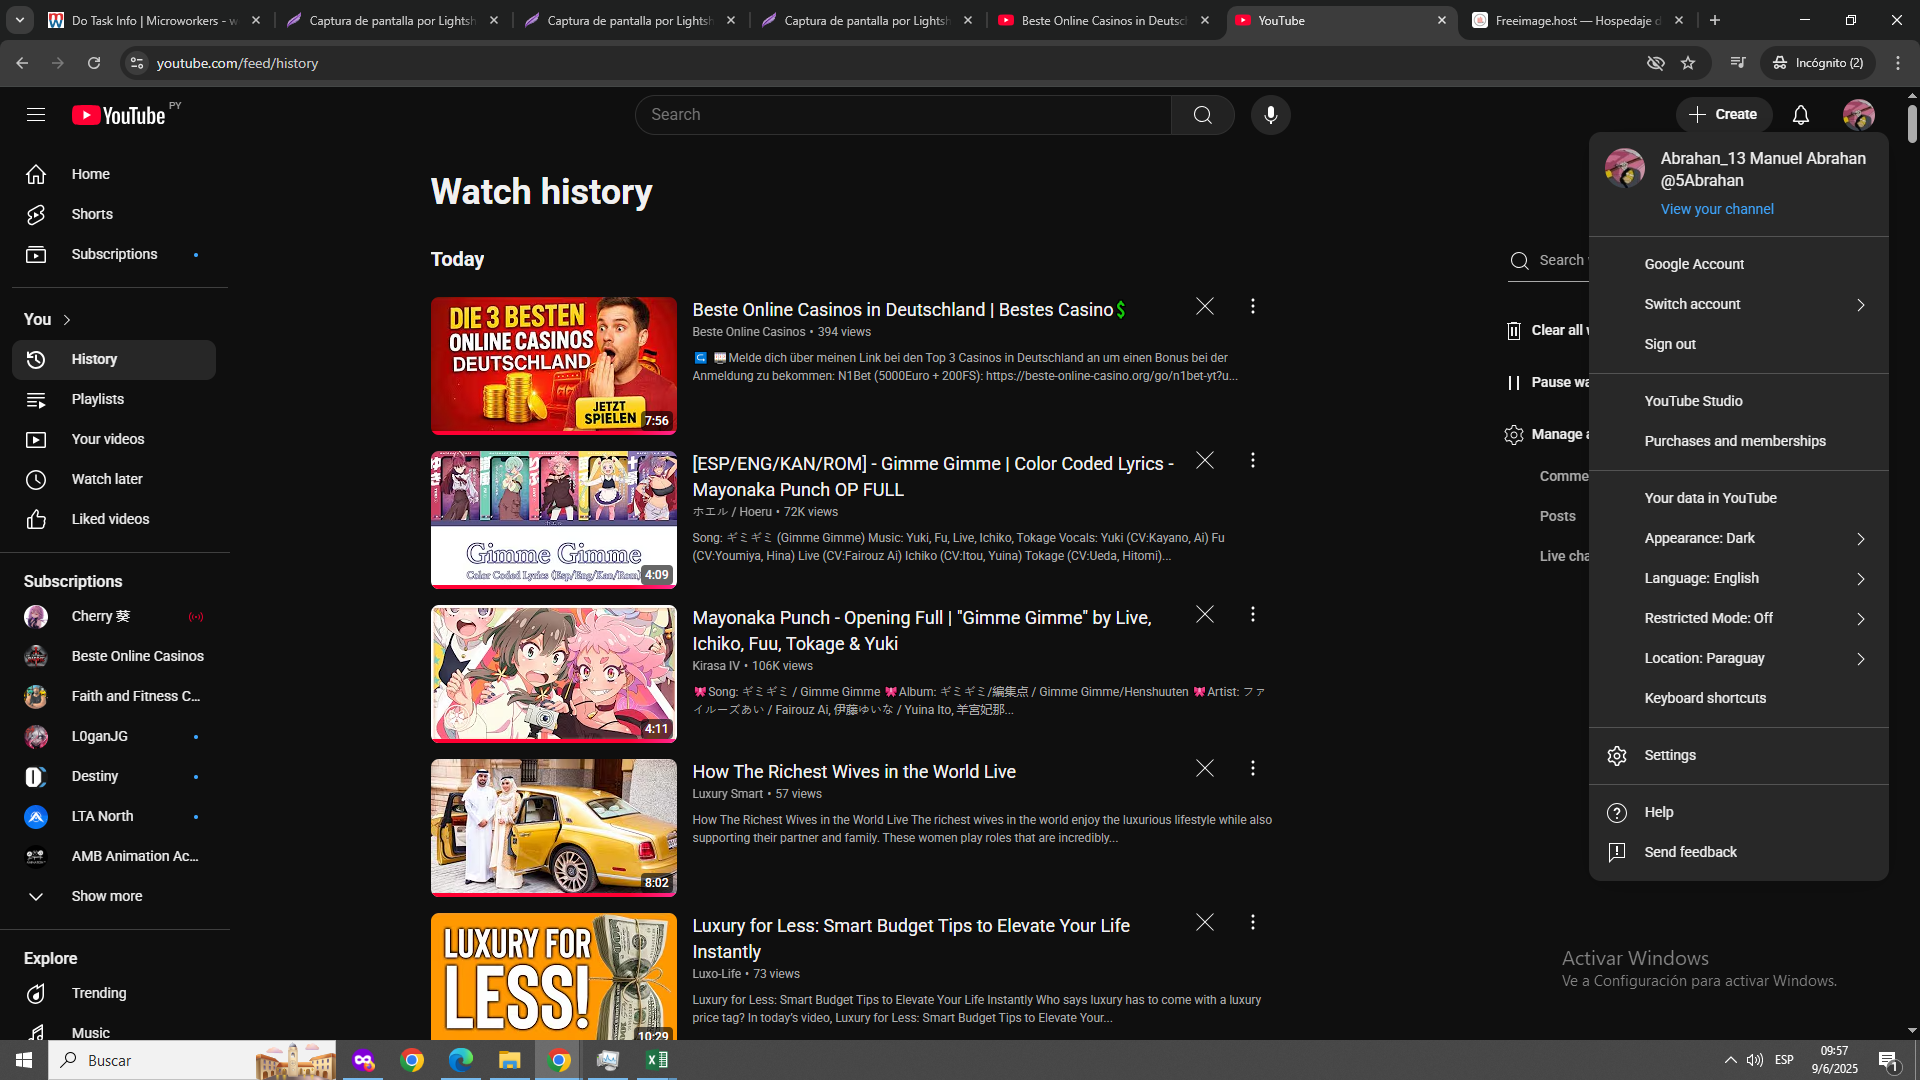Open more actions for Luxury for Less video
The height and width of the screenshot is (1080, 1920).
click(1253, 923)
